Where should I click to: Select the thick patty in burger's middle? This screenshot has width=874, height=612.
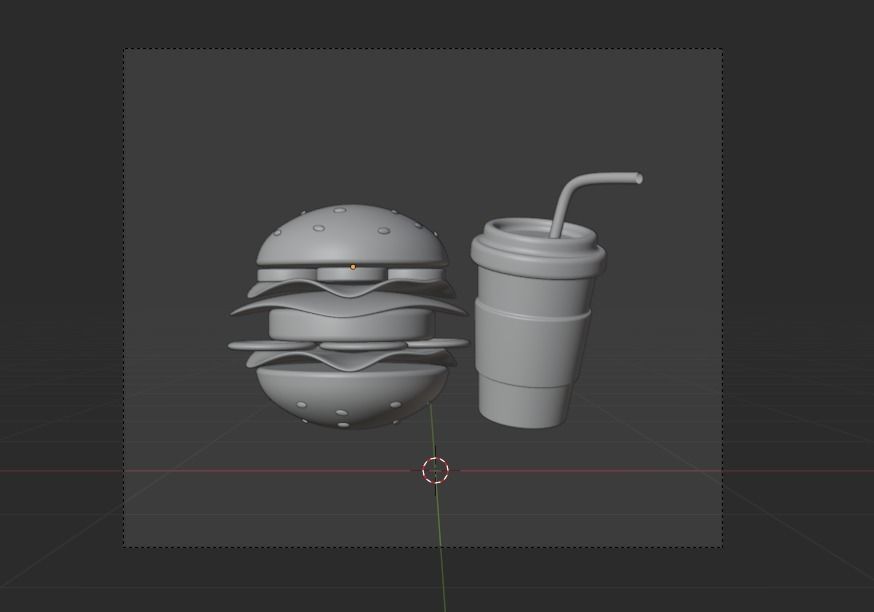pyautogui.click(x=351, y=324)
